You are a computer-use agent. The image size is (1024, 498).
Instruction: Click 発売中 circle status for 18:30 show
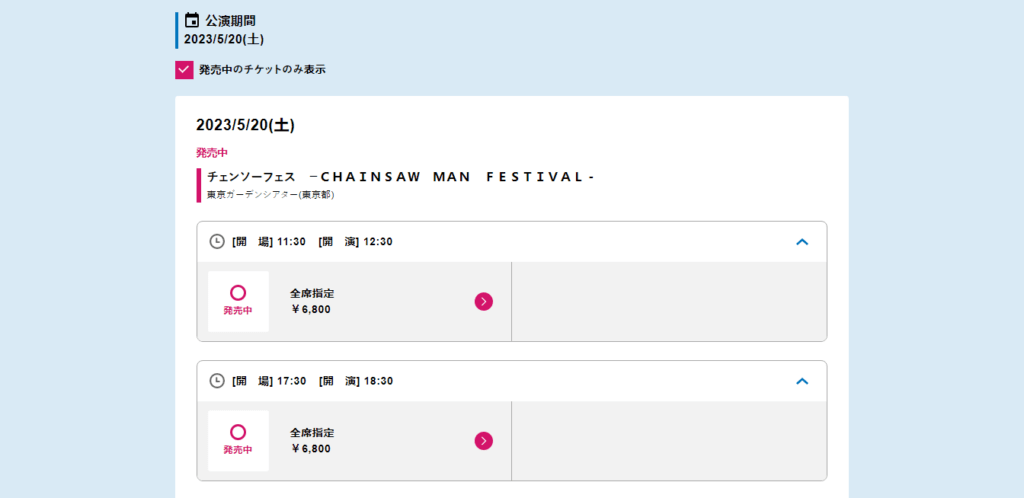238,441
